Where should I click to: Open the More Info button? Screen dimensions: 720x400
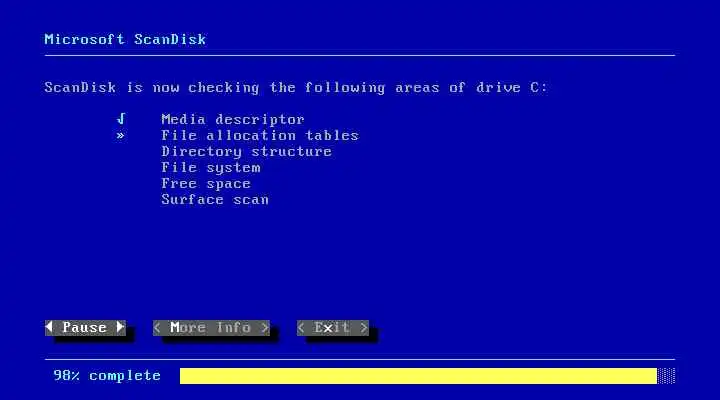pyautogui.click(x=211, y=328)
